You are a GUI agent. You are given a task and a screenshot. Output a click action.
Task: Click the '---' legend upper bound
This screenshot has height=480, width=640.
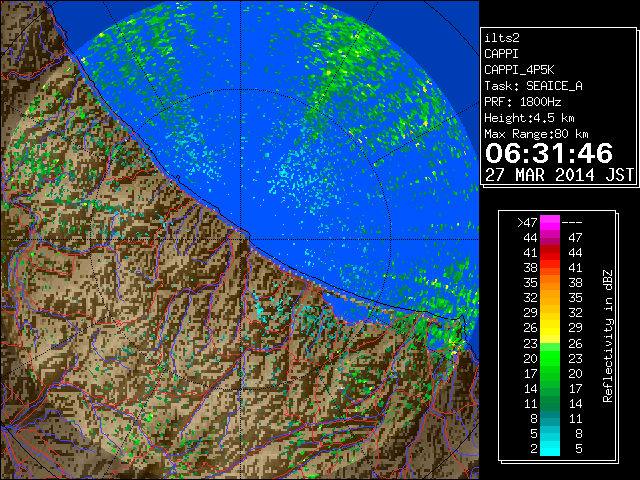(572, 222)
